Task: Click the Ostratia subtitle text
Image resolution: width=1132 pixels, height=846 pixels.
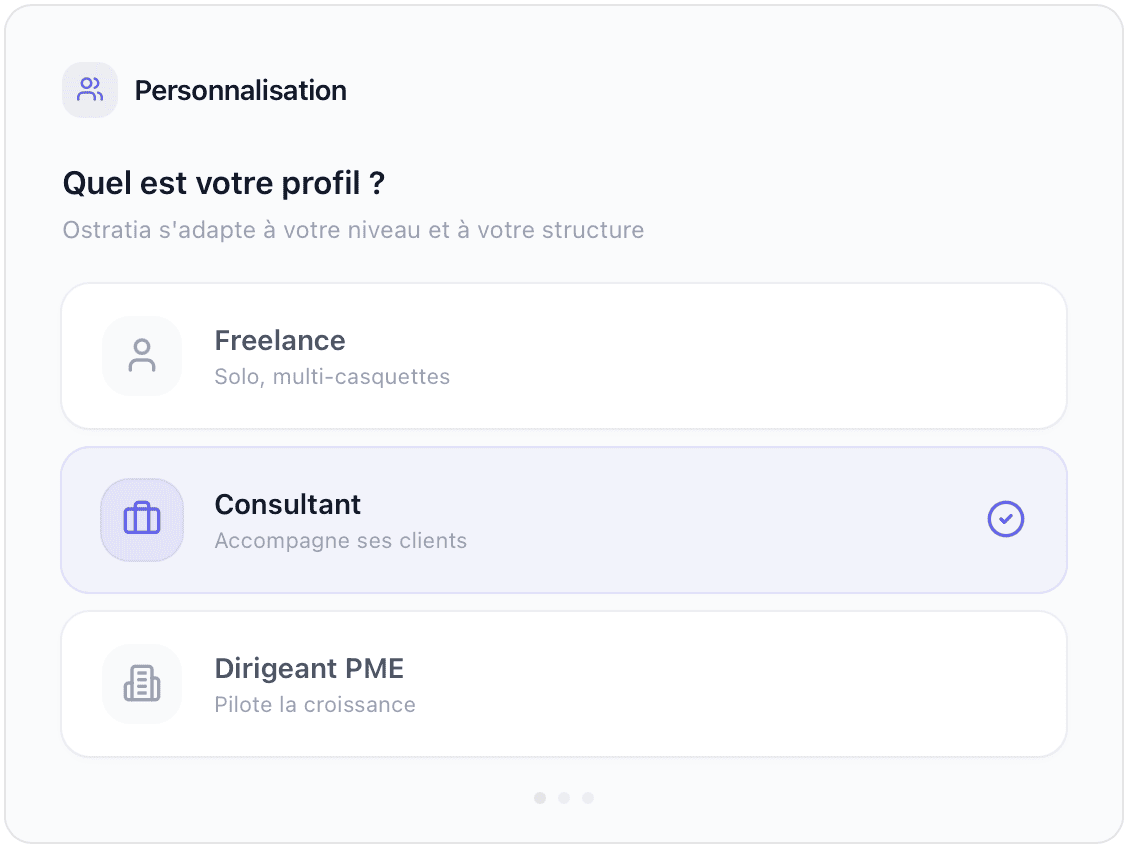Action: click(x=353, y=230)
